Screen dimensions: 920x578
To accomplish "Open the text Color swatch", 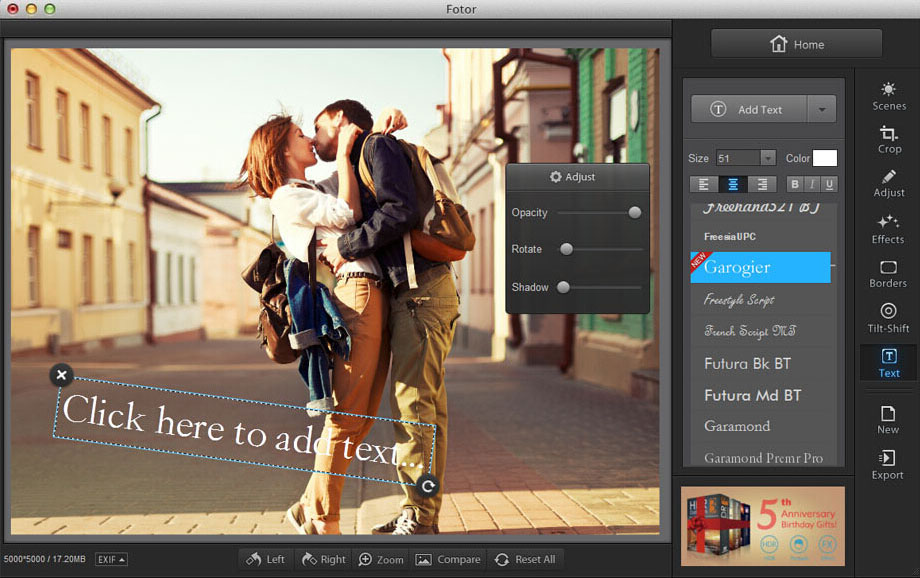I will pyautogui.click(x=825, y=158).
